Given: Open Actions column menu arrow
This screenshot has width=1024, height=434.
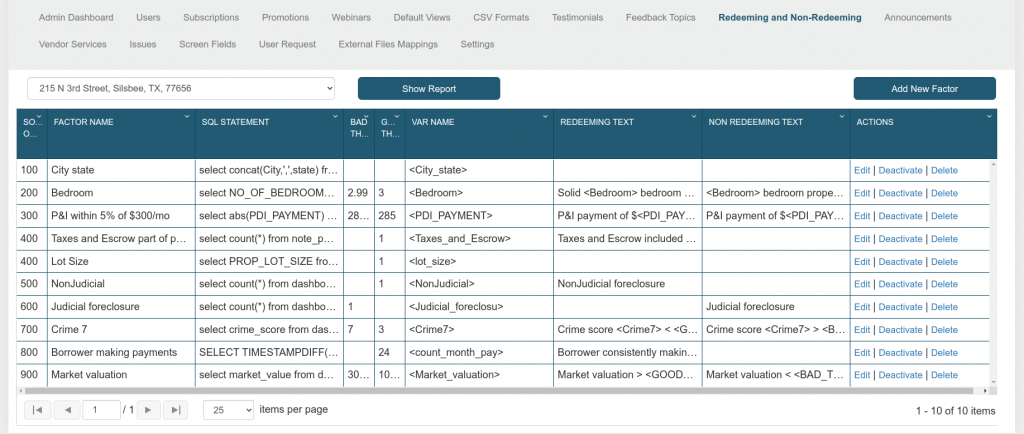Looking at the screenshot, I should 989,117.
